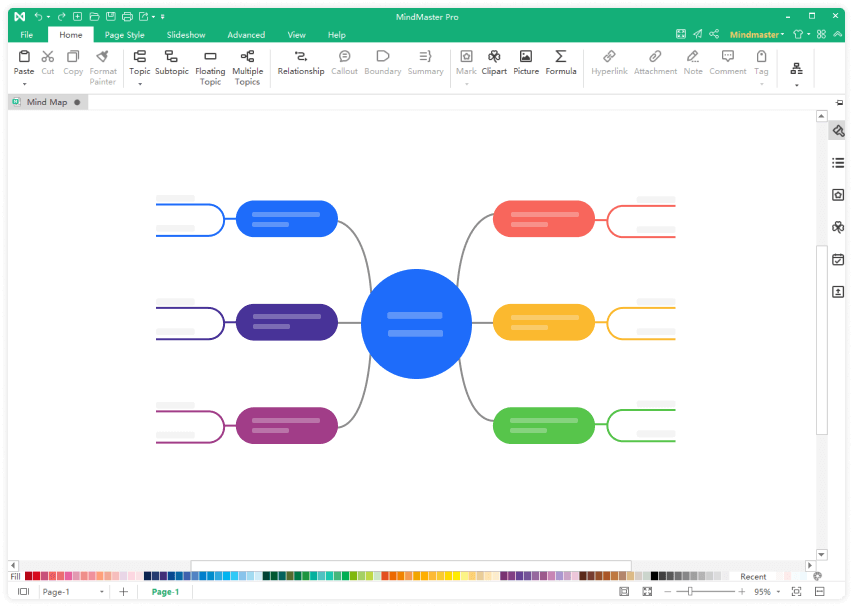Screen dimensions: 853x607
Task: Expand the Topic dropdown arrow
Action: (140, 84)
